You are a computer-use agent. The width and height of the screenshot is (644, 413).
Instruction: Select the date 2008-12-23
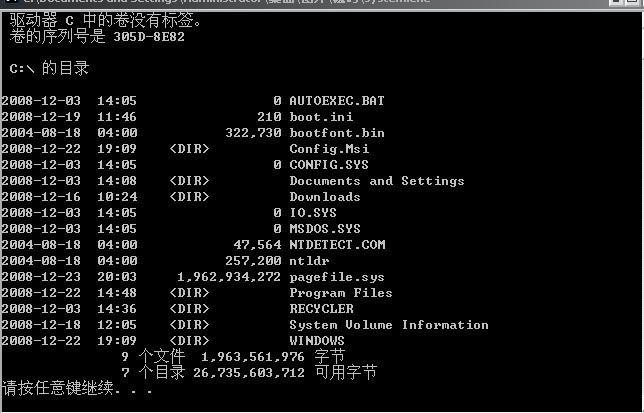[x=41, y=277]
